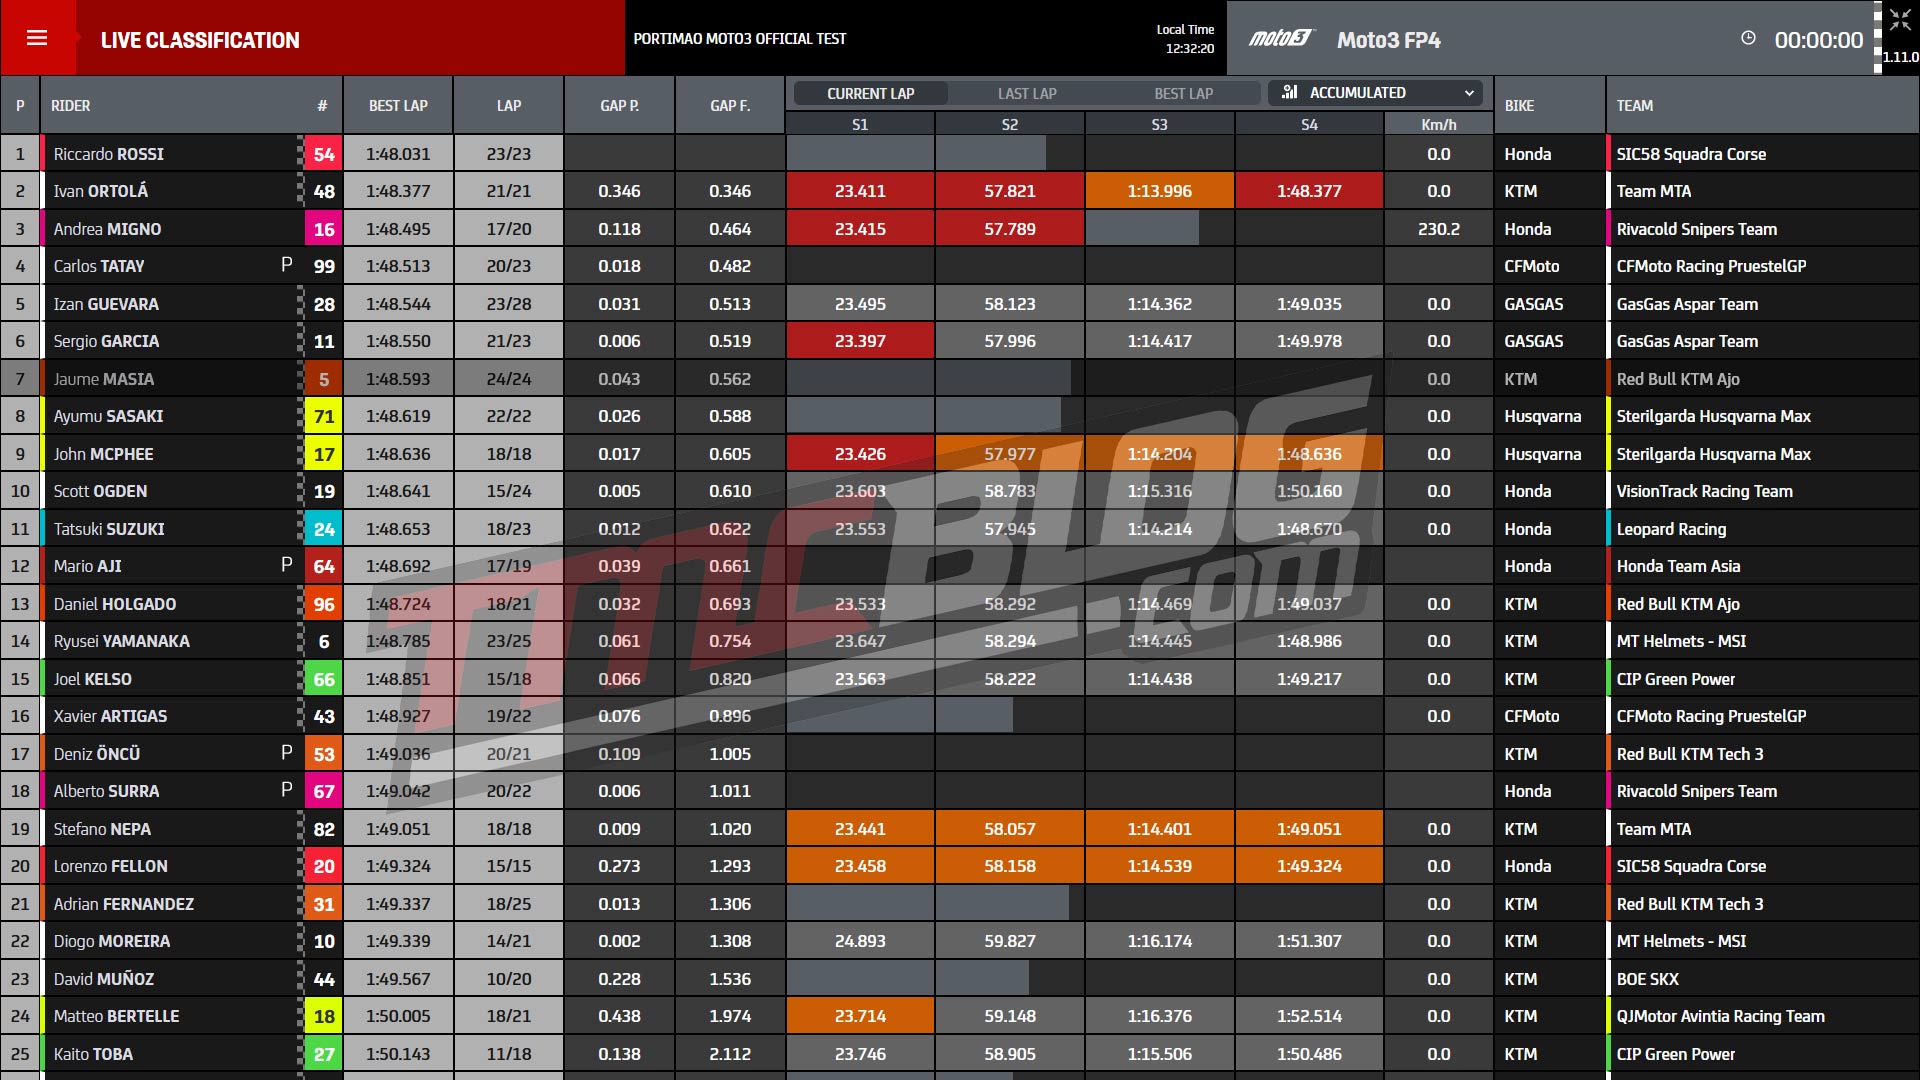Click the S3 sector header
Screen dimensions: 1920x1080
[x=1160, y=125]
